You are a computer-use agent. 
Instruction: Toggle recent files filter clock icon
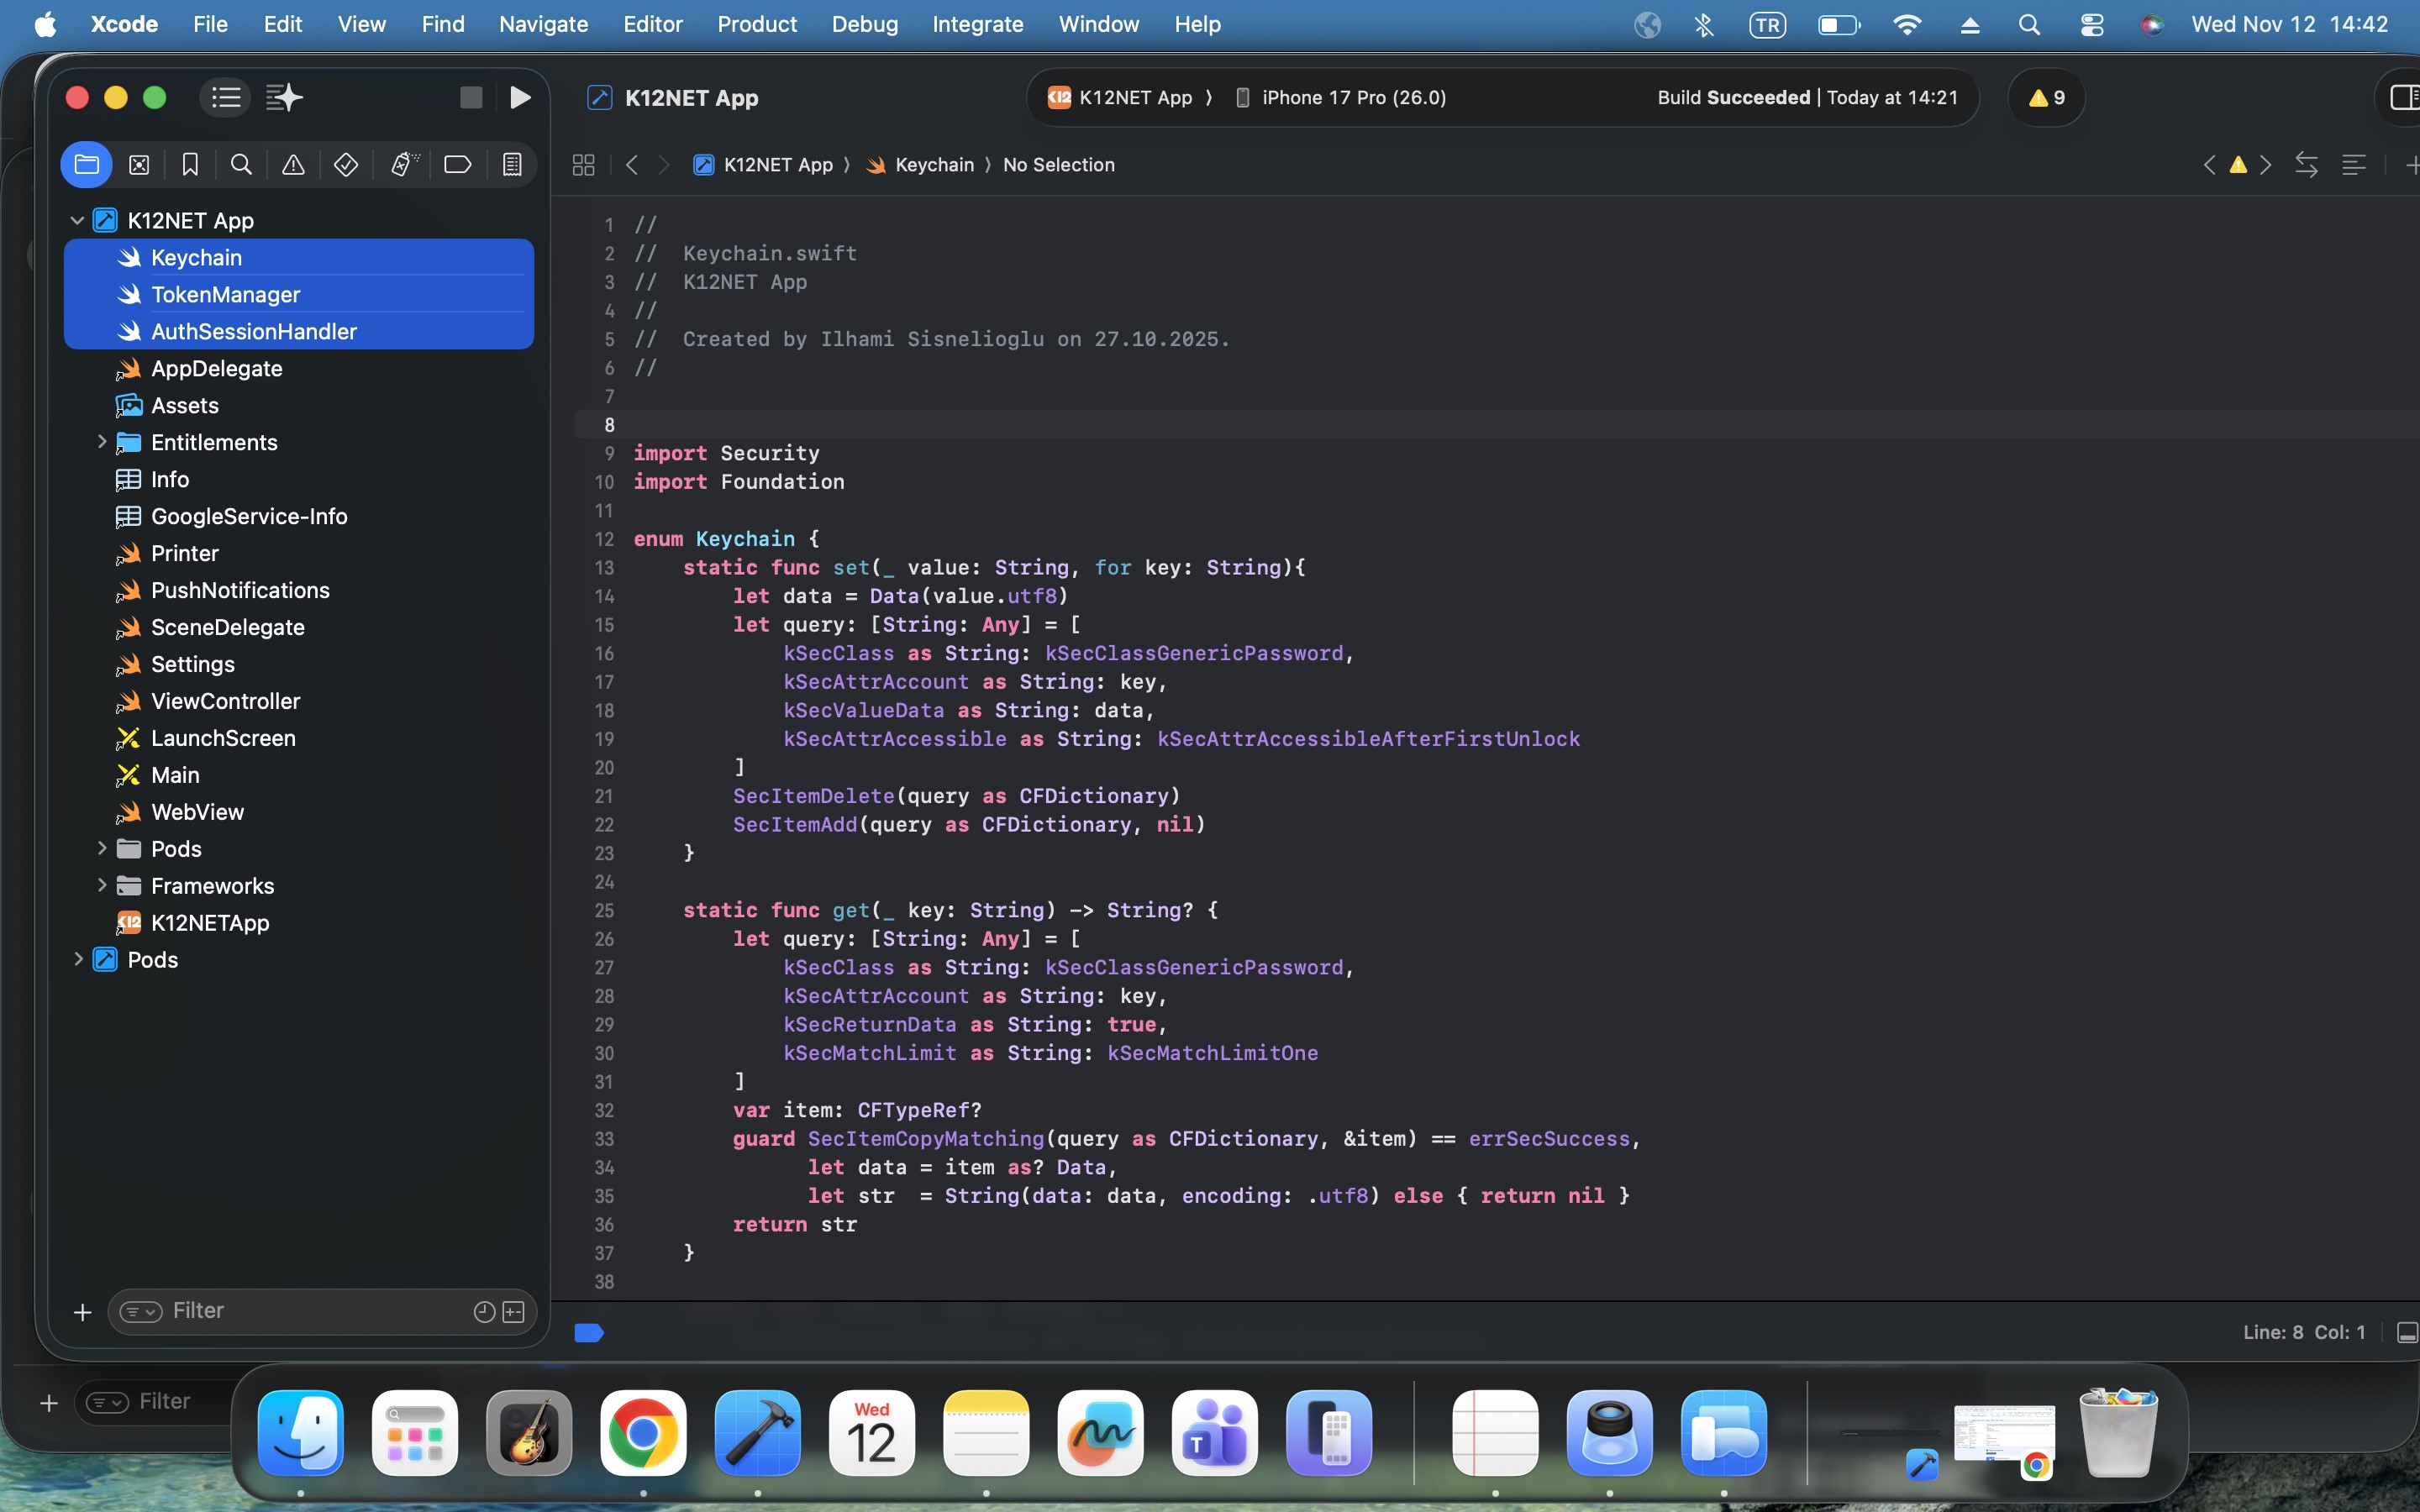484,1311
